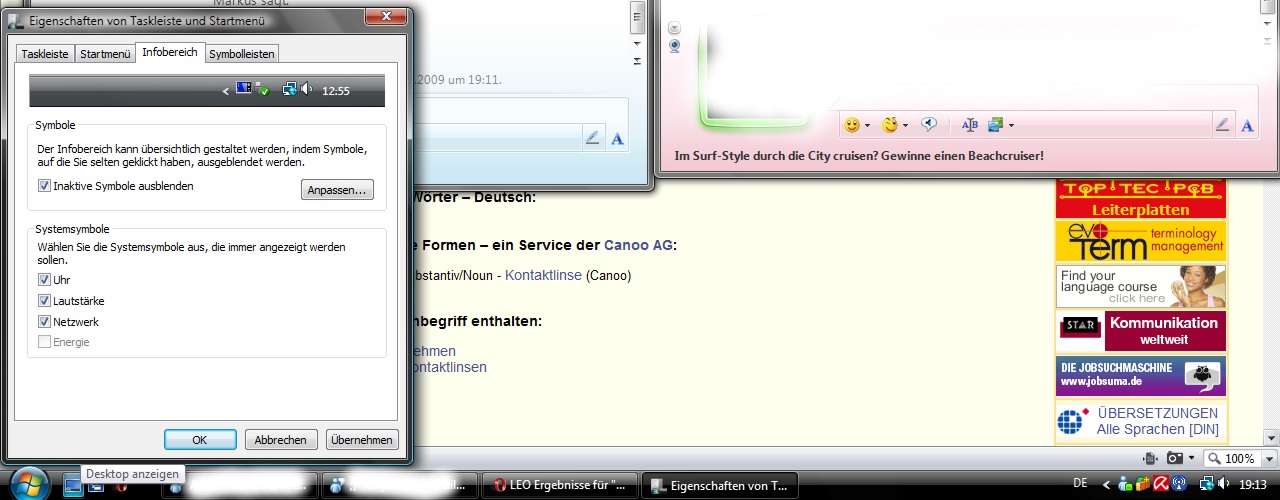Toggle the Uhr system symbol checkbox
The width and height of the screenshot is (1280, 500).
[x=44, y=280]
